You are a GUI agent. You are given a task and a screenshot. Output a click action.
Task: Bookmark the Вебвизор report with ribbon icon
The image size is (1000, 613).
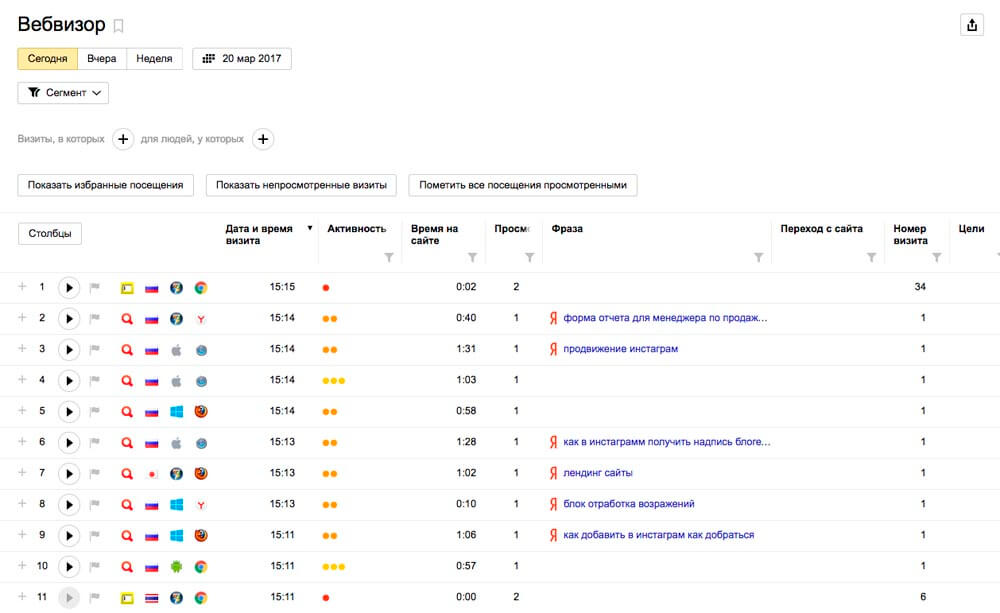click(x=119, y=26)
